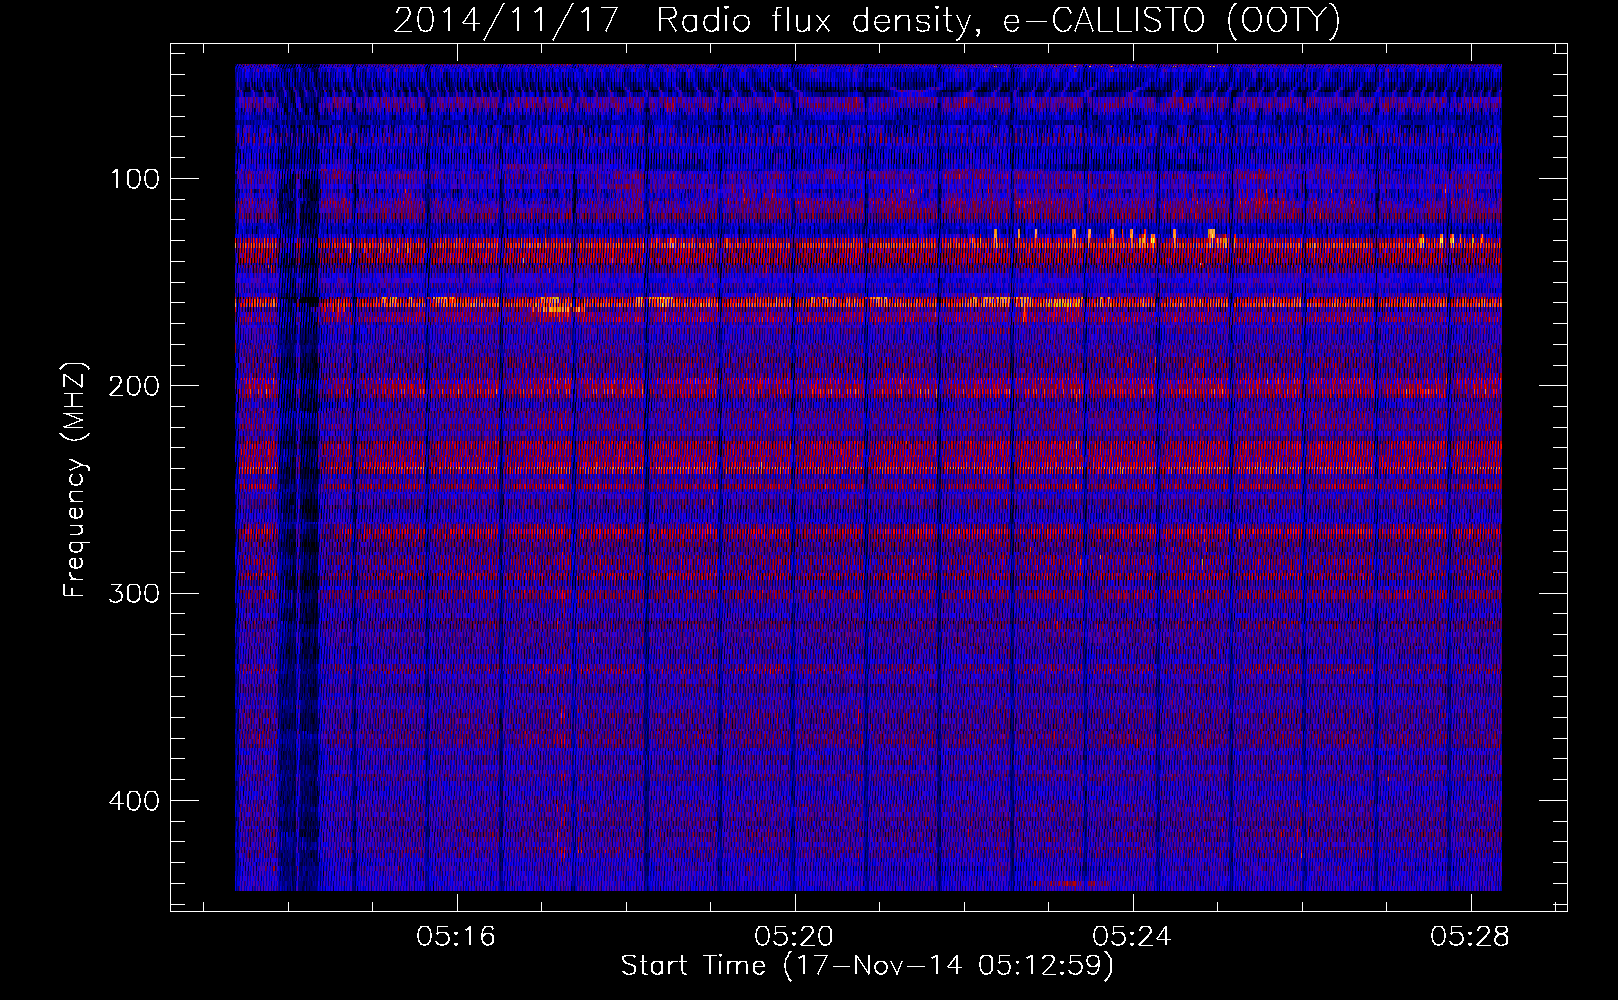The height and width of the screenshot is (1000, 1618).
Task: Click the Start Time axis caption
Action: coord(867,966)
